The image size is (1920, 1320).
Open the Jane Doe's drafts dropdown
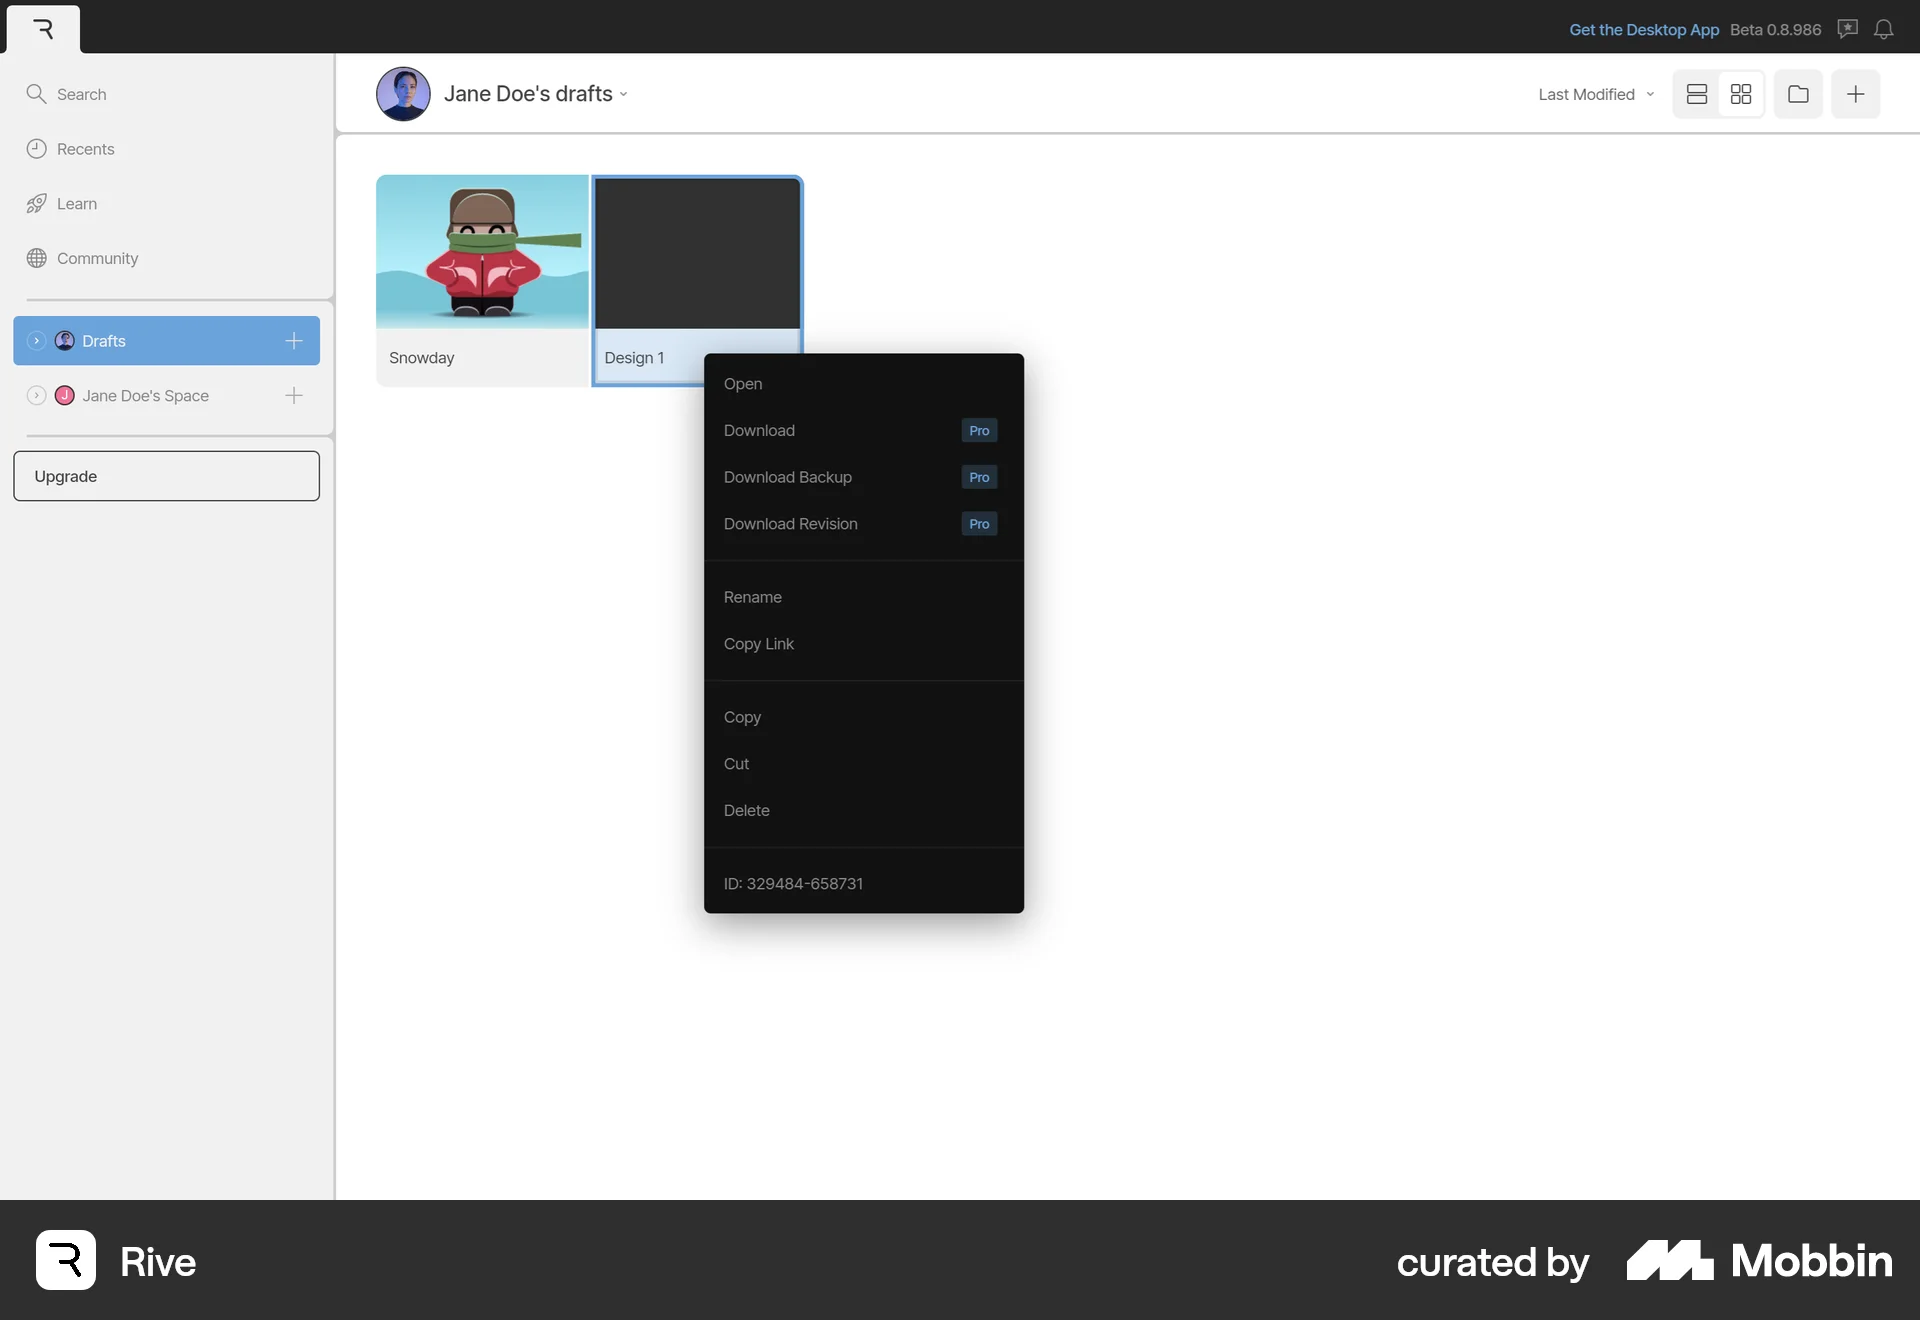(625, 93)
